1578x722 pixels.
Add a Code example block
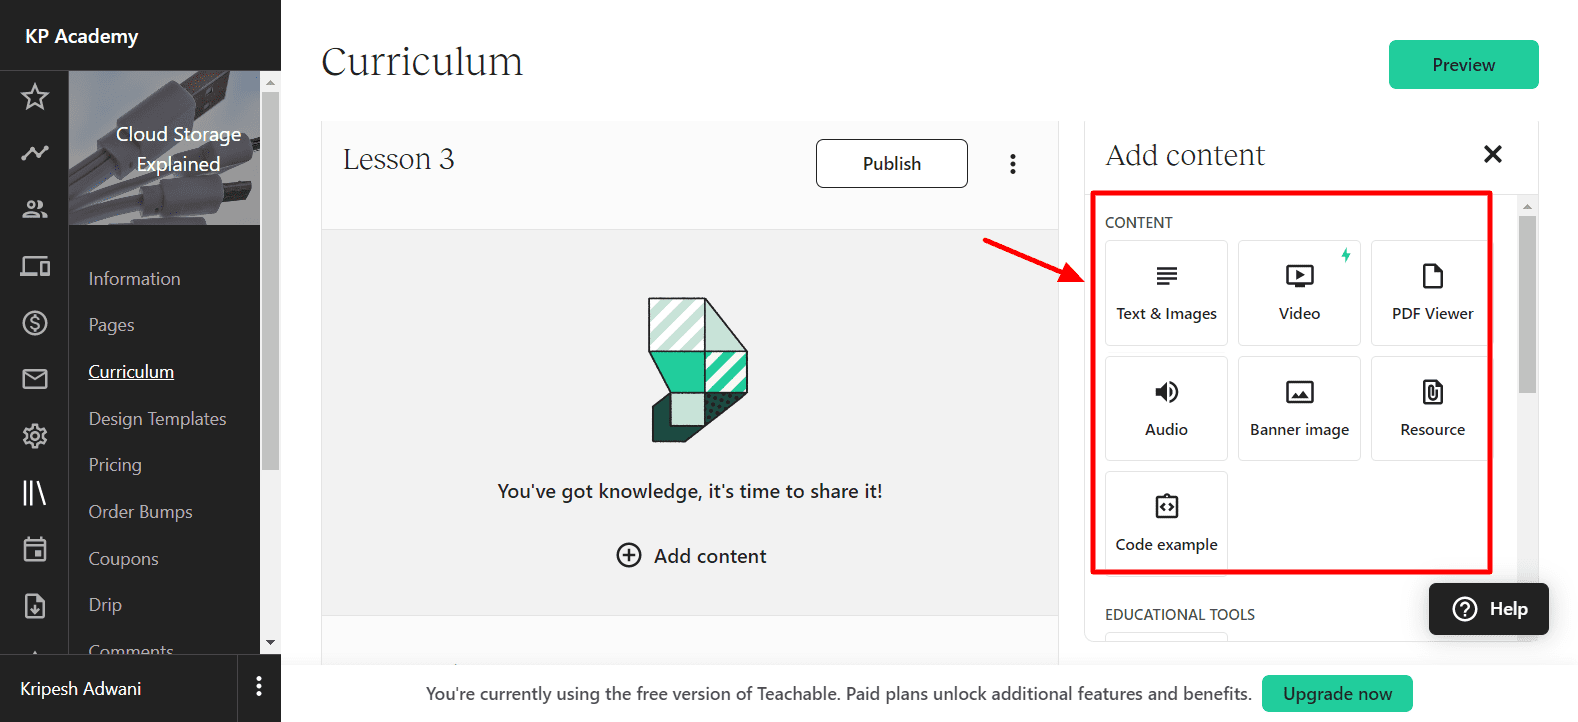point(1166,522)
